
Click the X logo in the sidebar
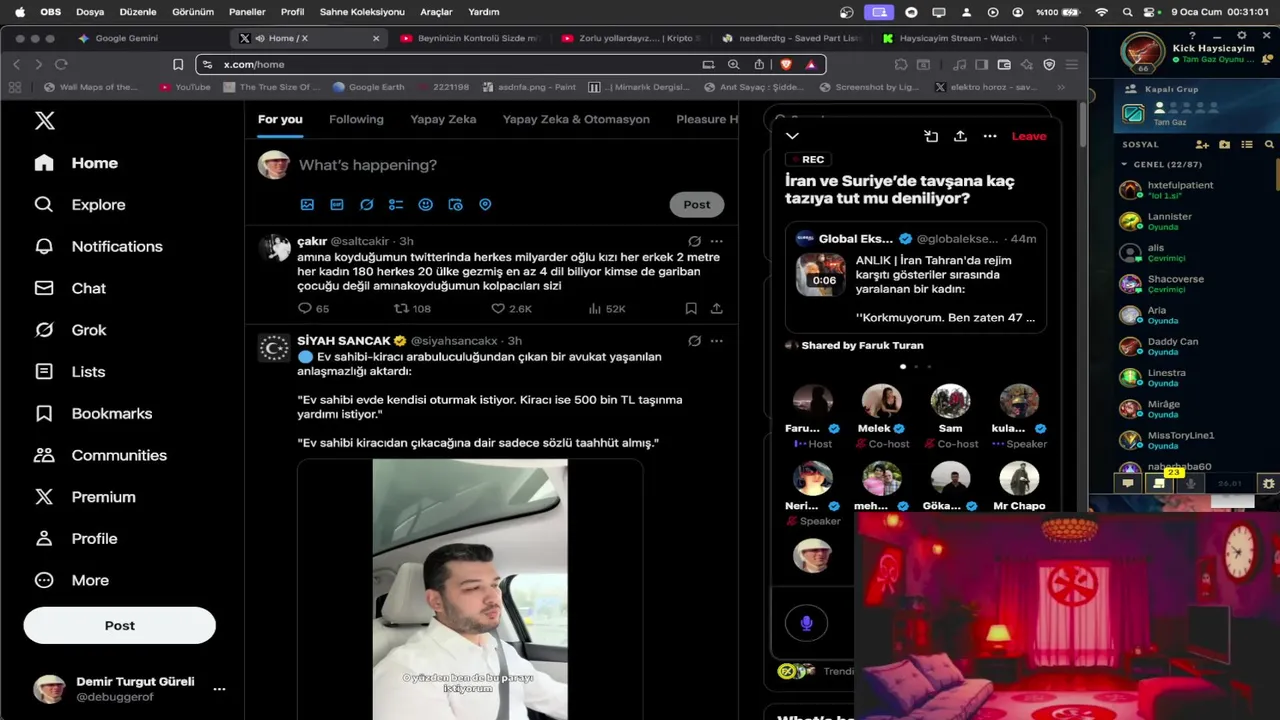(x=44, y=121)
